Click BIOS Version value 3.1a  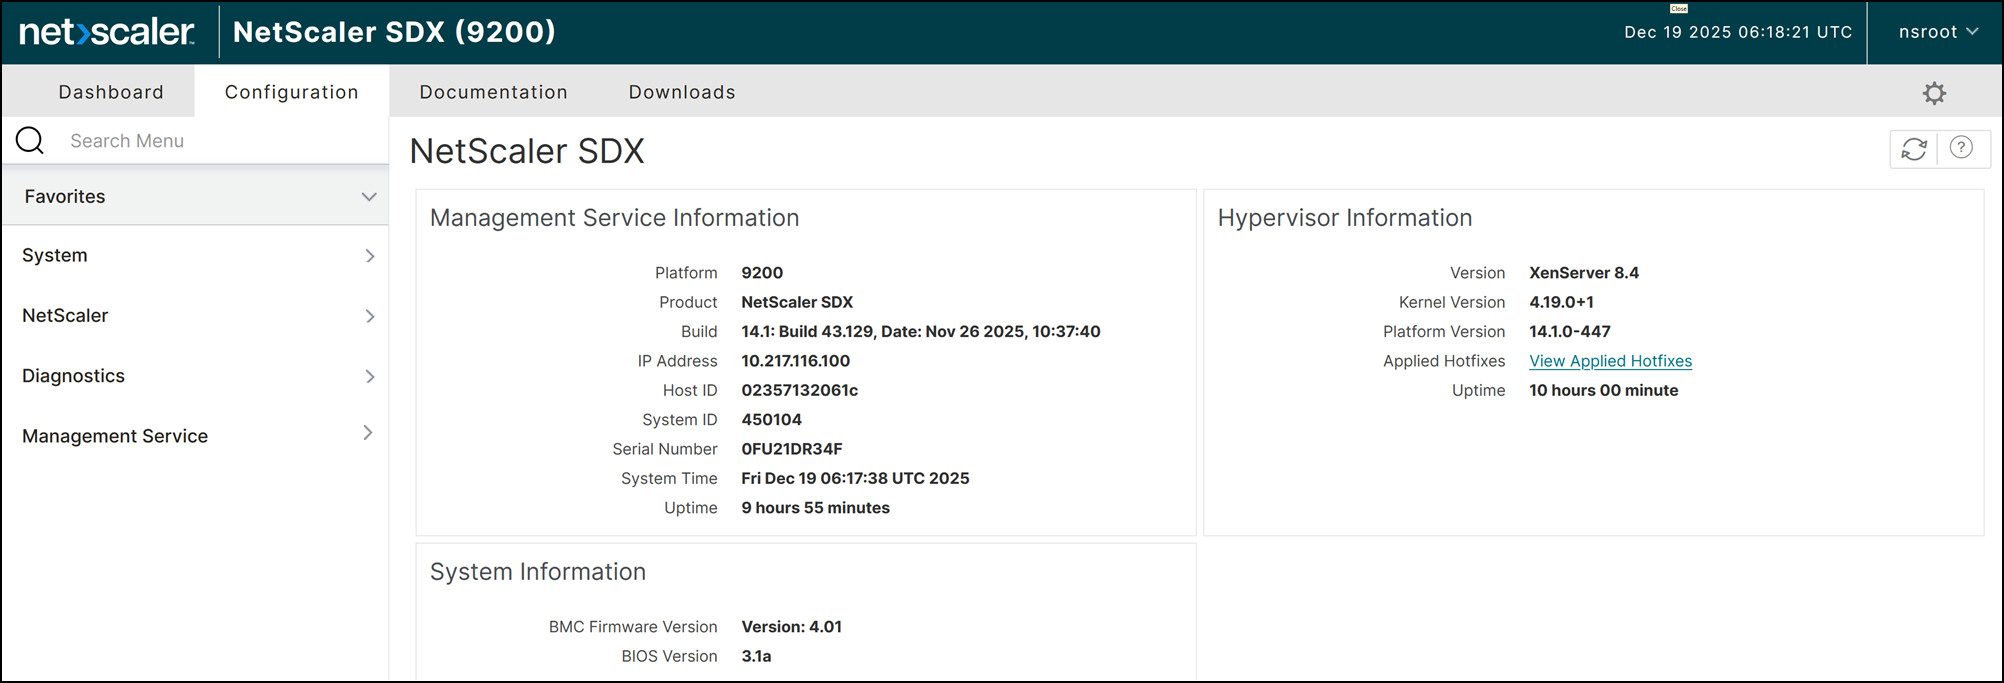coord(756,656)
